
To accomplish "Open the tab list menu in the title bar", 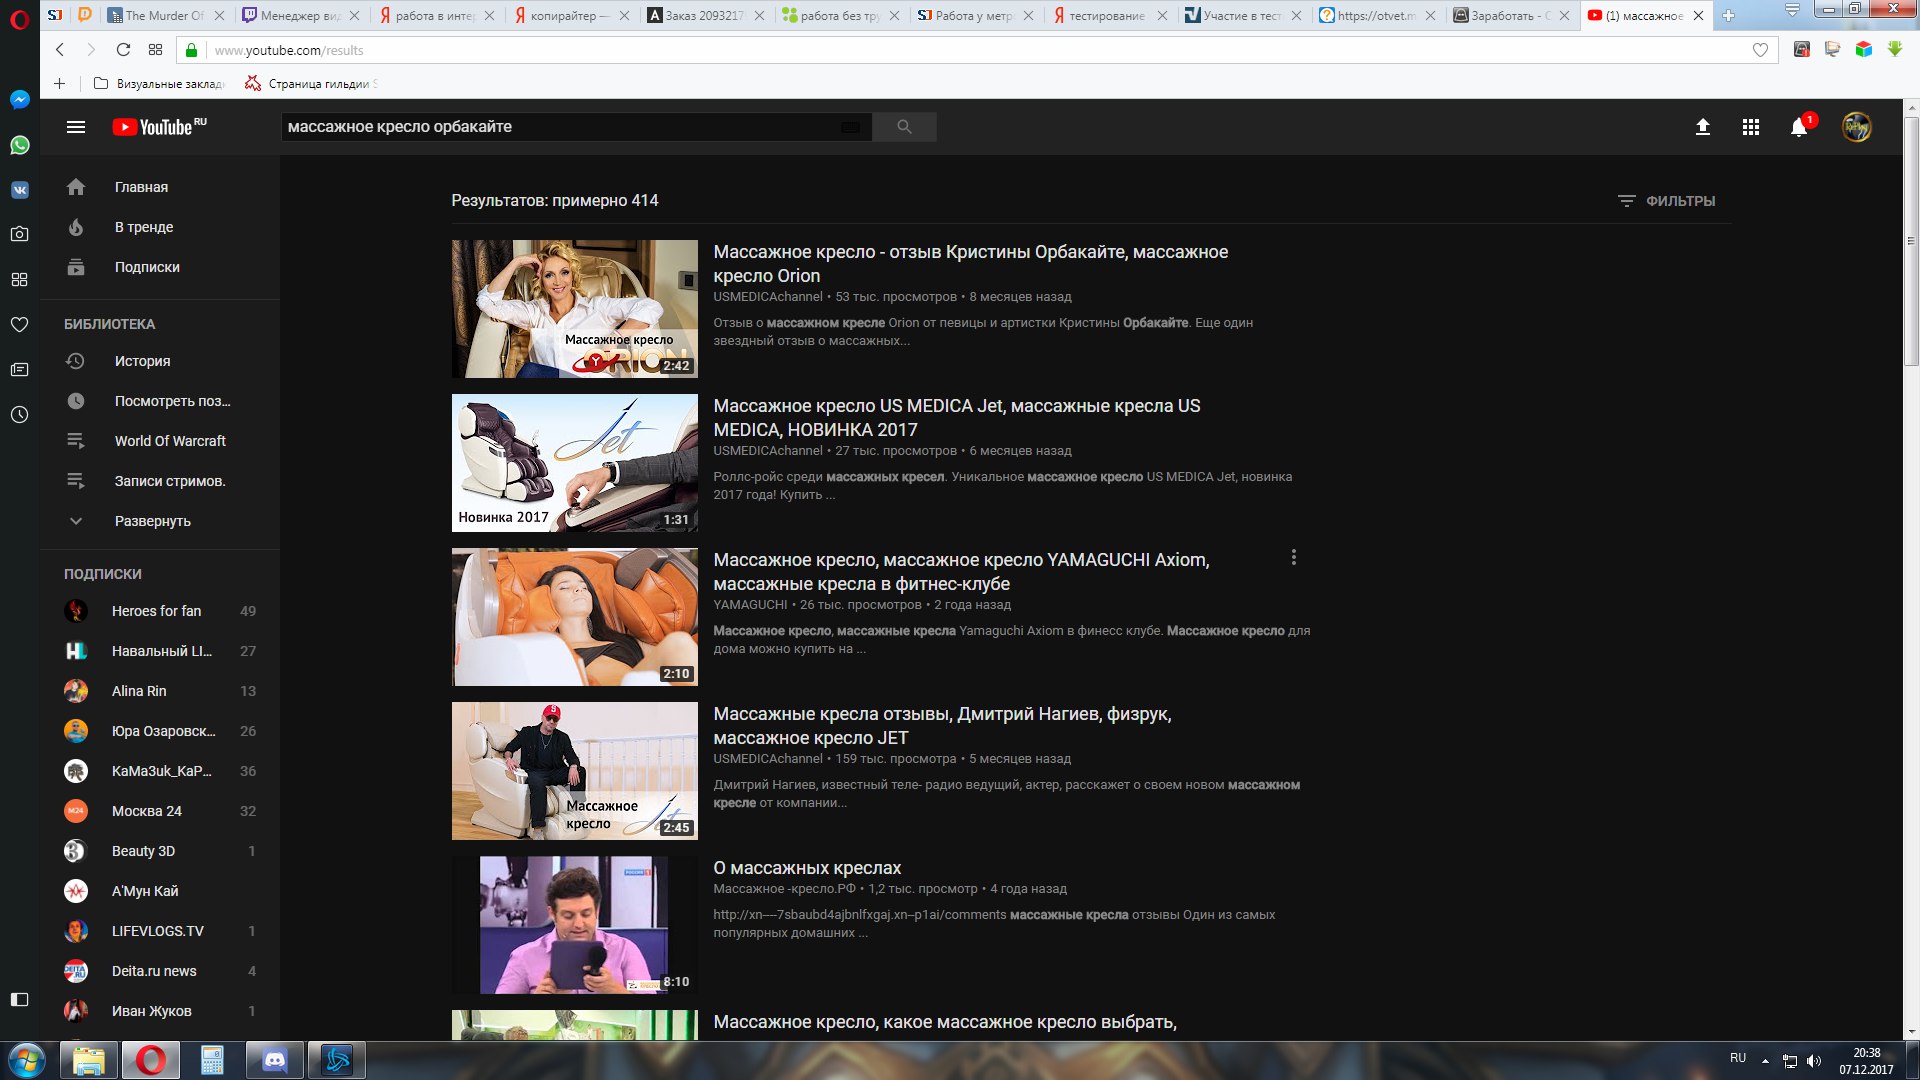I will tap(1792, 9).
